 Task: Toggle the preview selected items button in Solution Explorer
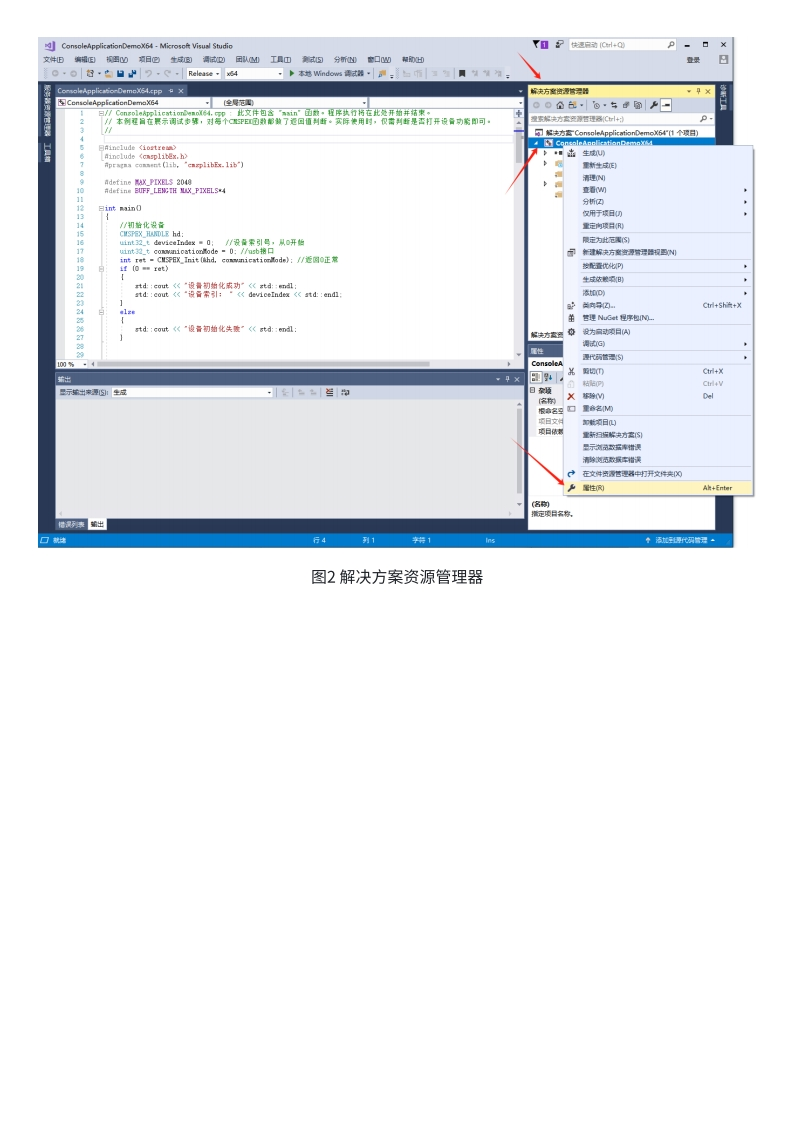(x=667, y=105)
